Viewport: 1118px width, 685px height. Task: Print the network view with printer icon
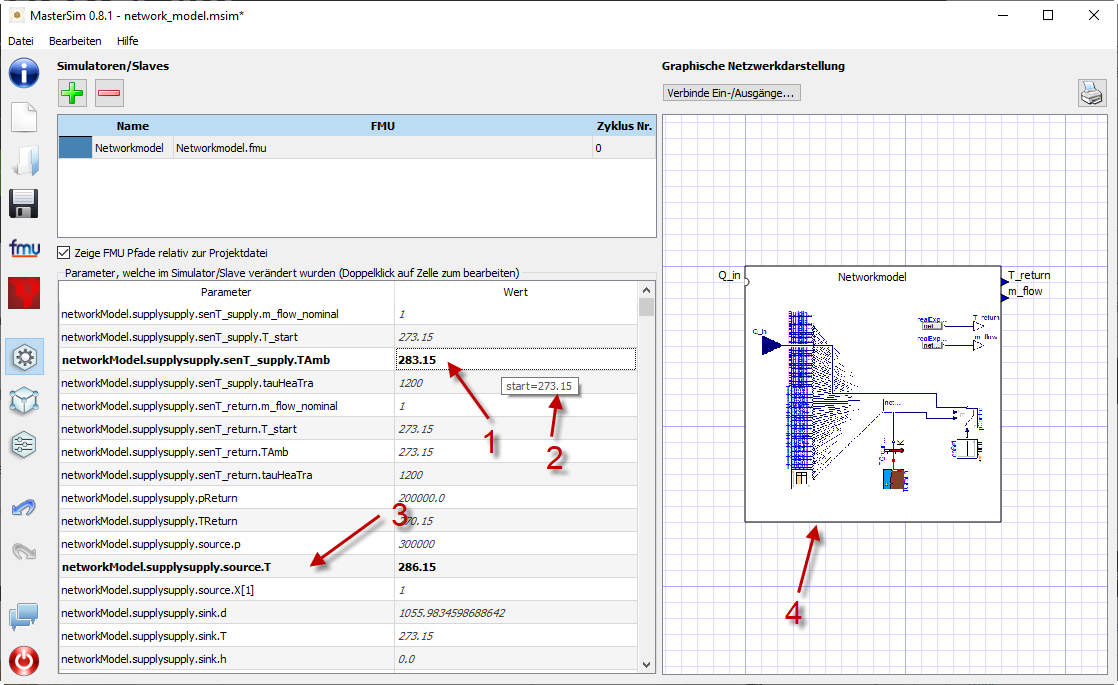[x=1092, y=93]
